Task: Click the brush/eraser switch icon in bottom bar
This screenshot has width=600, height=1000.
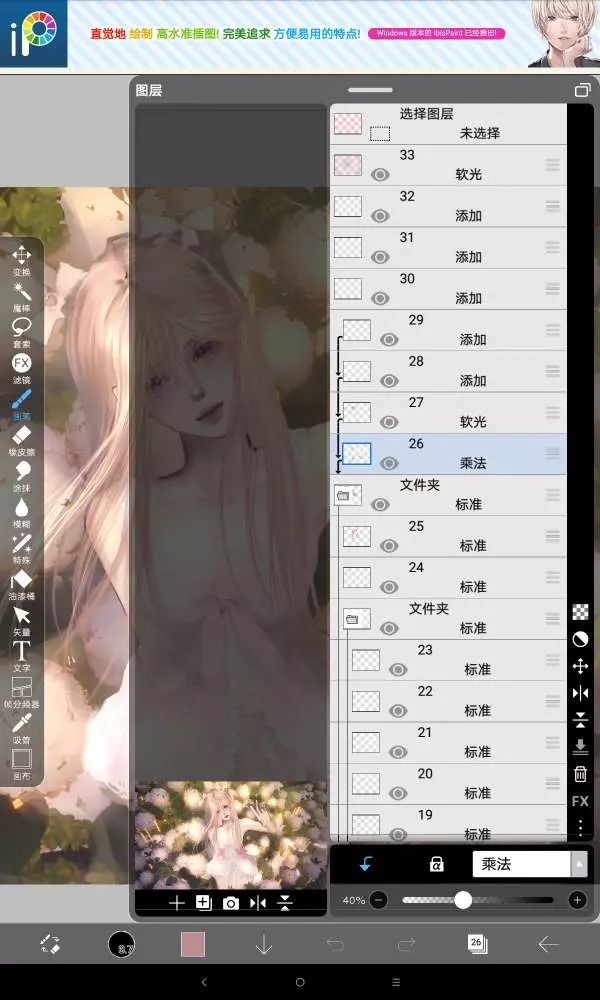Action: point(50,944)
